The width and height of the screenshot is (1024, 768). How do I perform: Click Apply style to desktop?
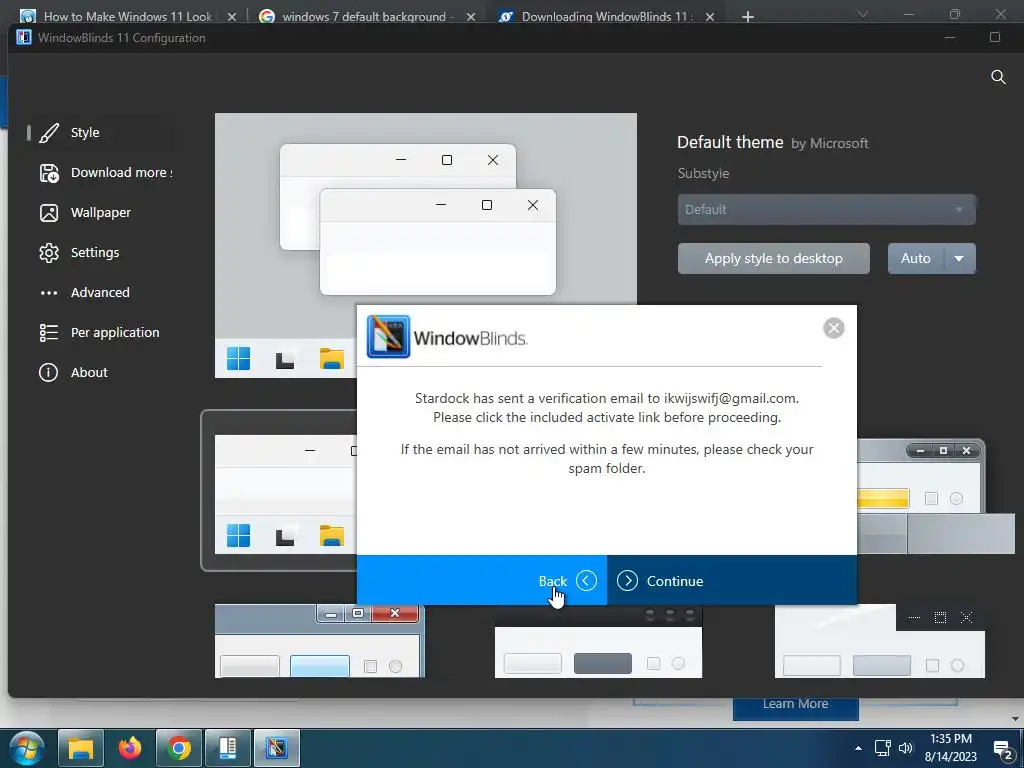tap(773, 259)
